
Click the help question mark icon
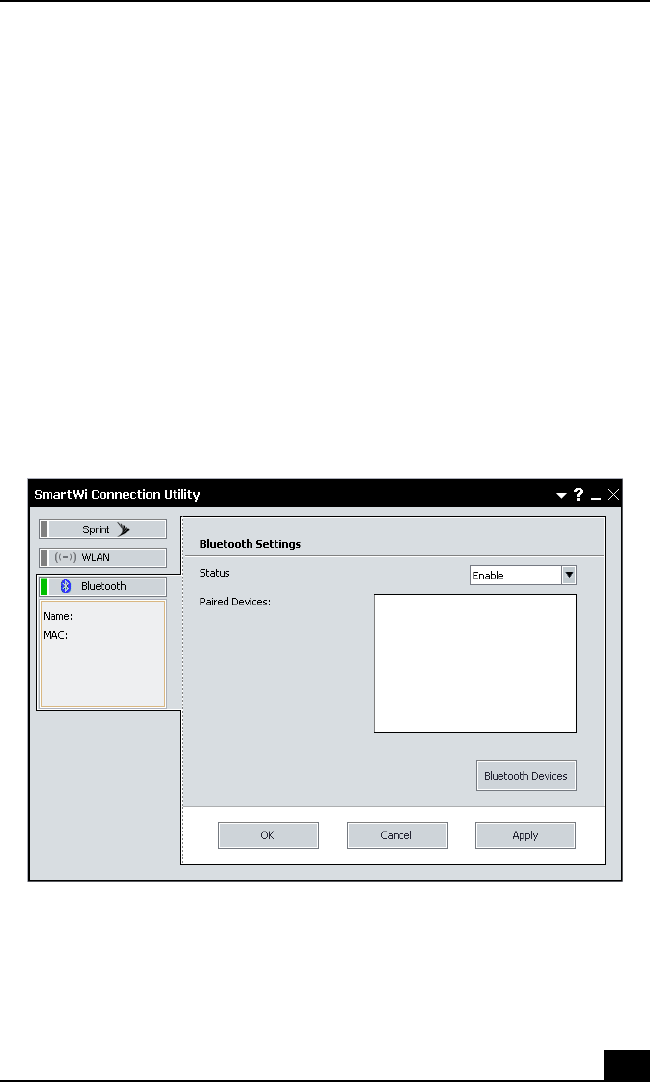tap(578, 494)
